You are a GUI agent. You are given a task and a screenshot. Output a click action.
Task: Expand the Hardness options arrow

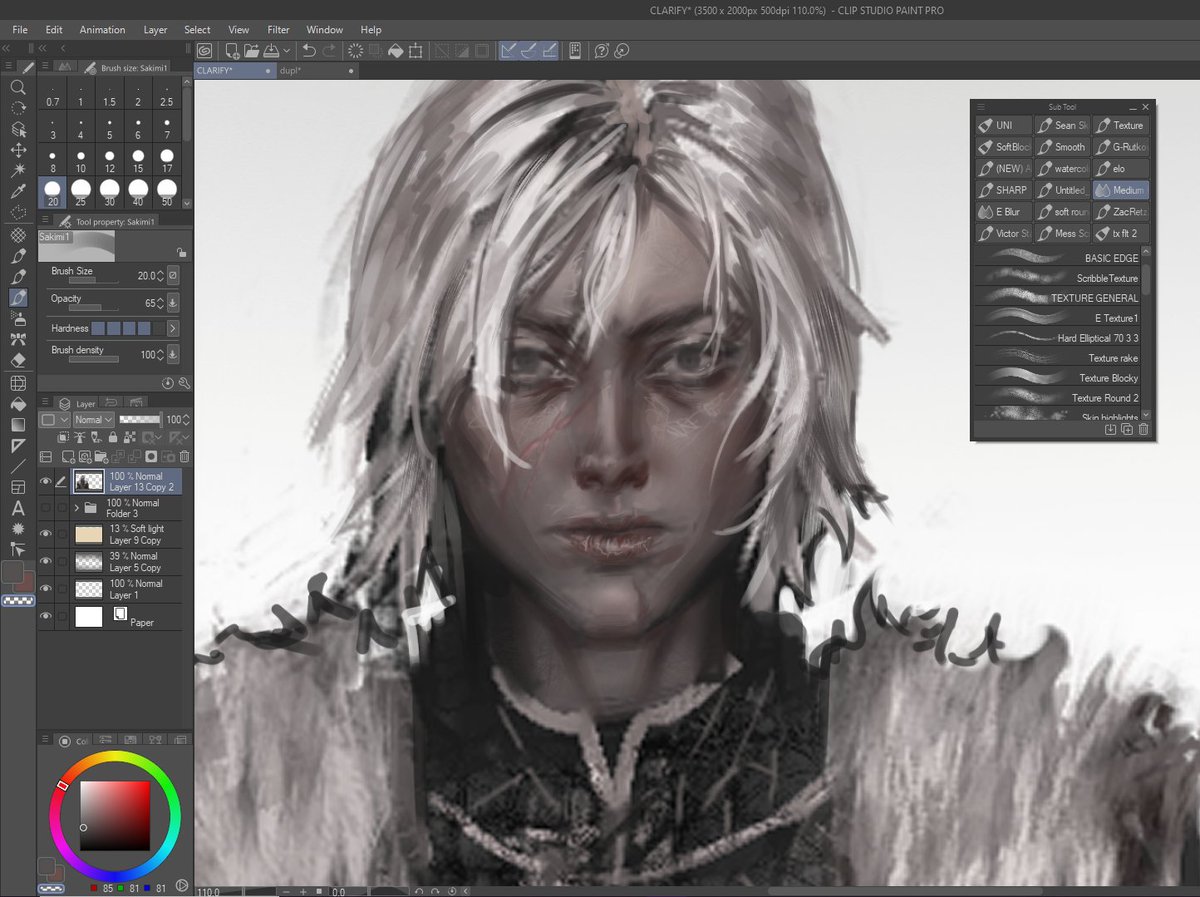pos(173,328)
